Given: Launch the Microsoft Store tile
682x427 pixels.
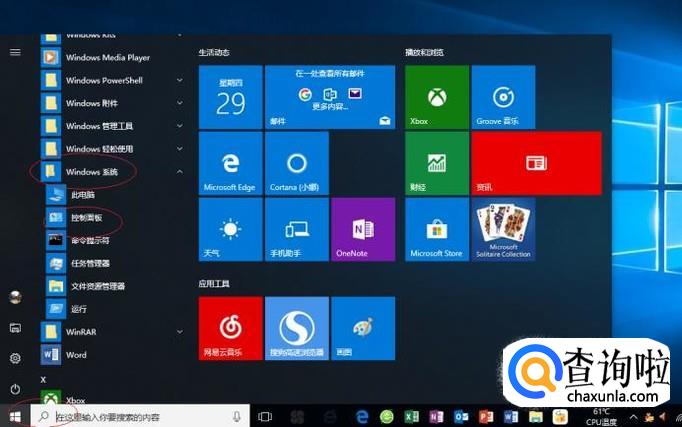Looking at the screenshot, I should point(436,229).
